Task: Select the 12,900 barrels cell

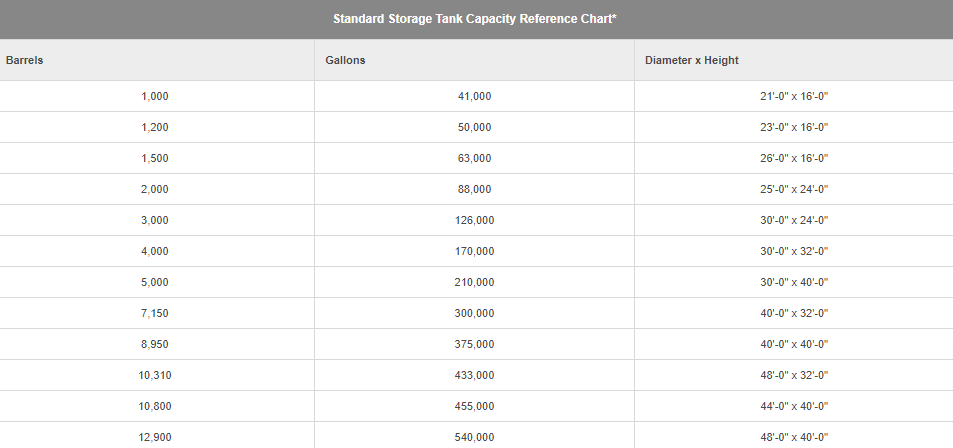Action: [156, 437]
